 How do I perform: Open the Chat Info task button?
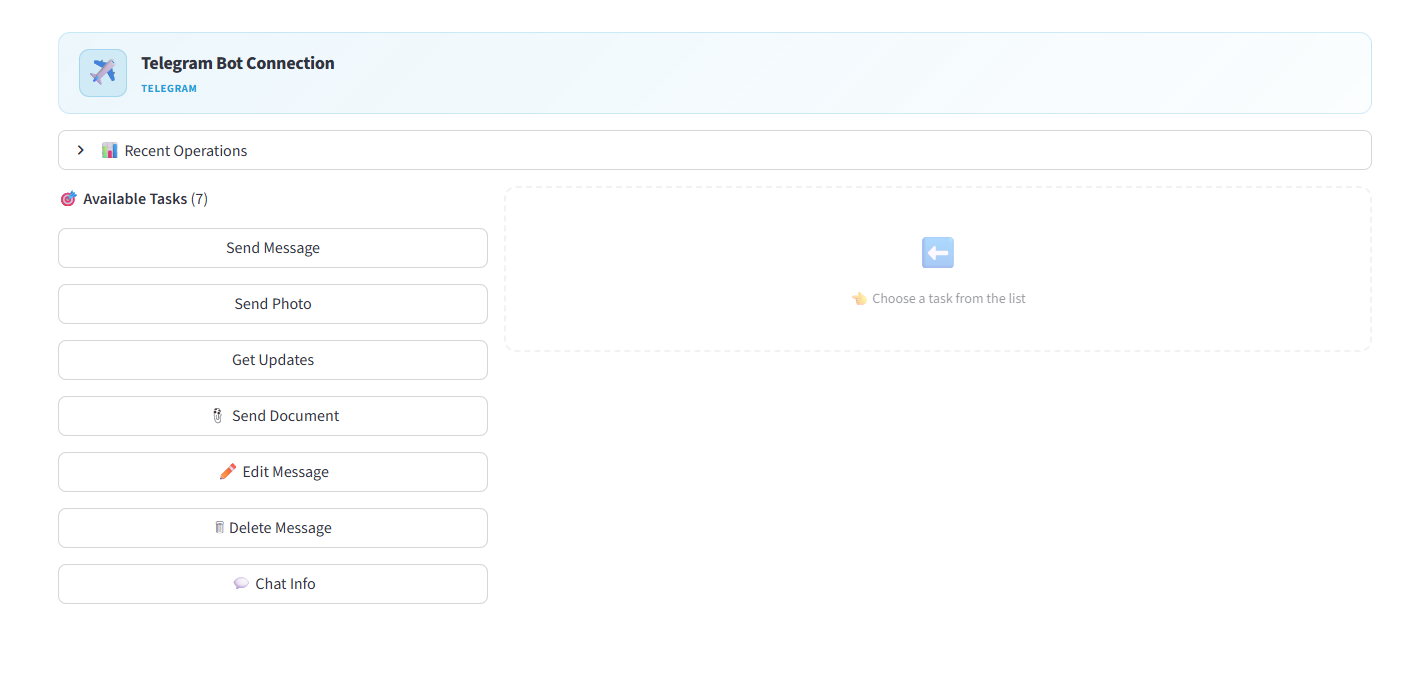coord(273,584)
